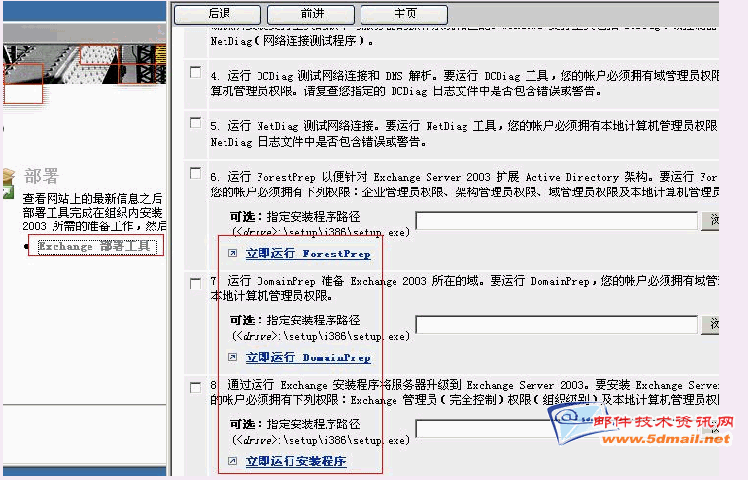Click the 可选：指定安装程序路径 label in step 8
The image size is (748, 480).
295,424
